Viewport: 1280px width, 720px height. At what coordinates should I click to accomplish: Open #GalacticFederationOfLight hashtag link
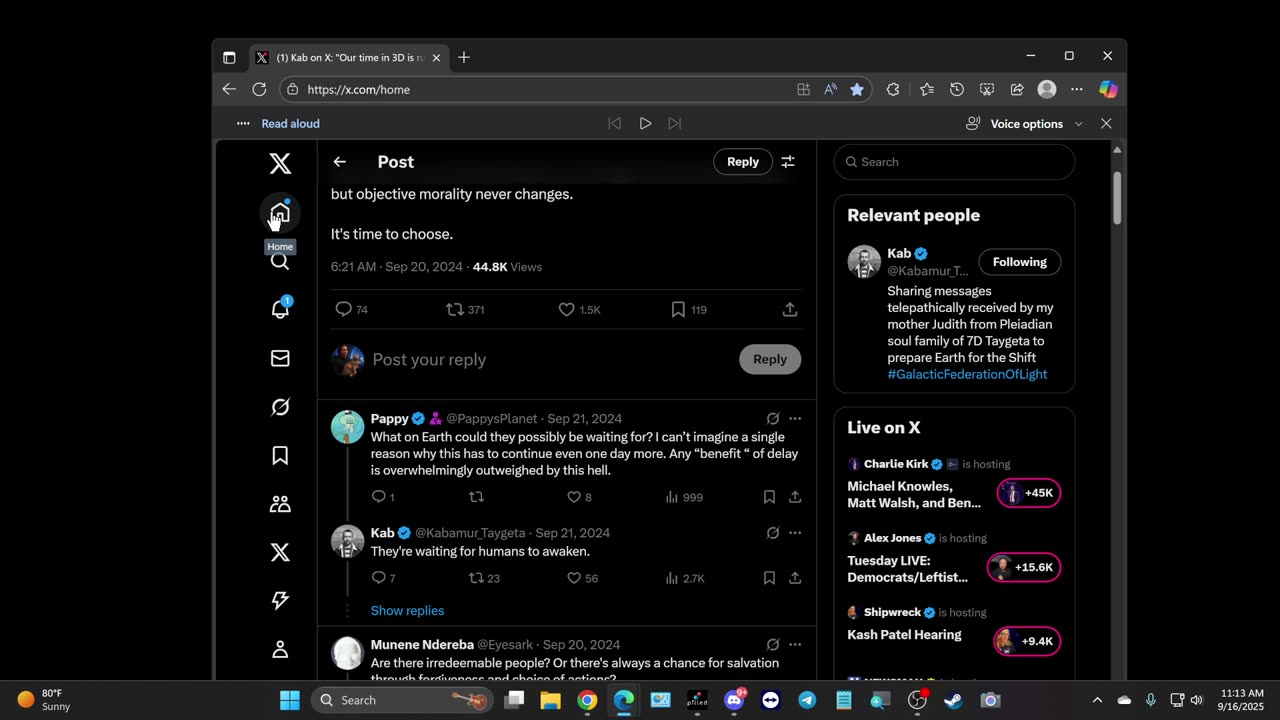coord(967,374)
